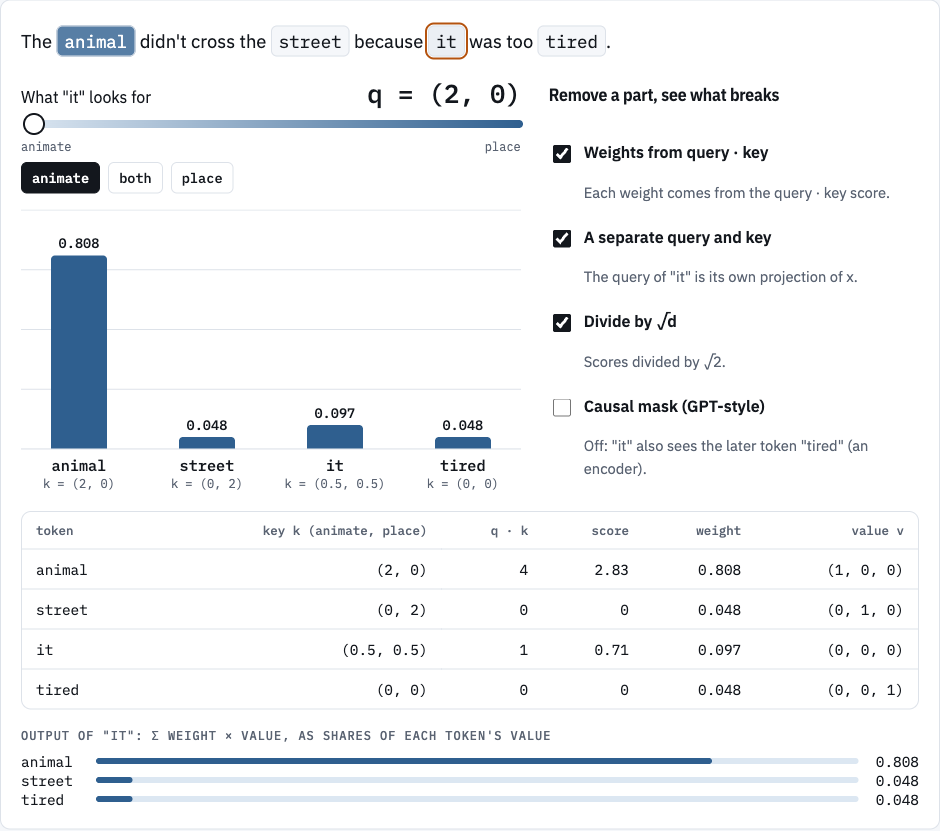Click the street bar in the chart
Viewport: 940px width, 831px height.
click(207, 443)
